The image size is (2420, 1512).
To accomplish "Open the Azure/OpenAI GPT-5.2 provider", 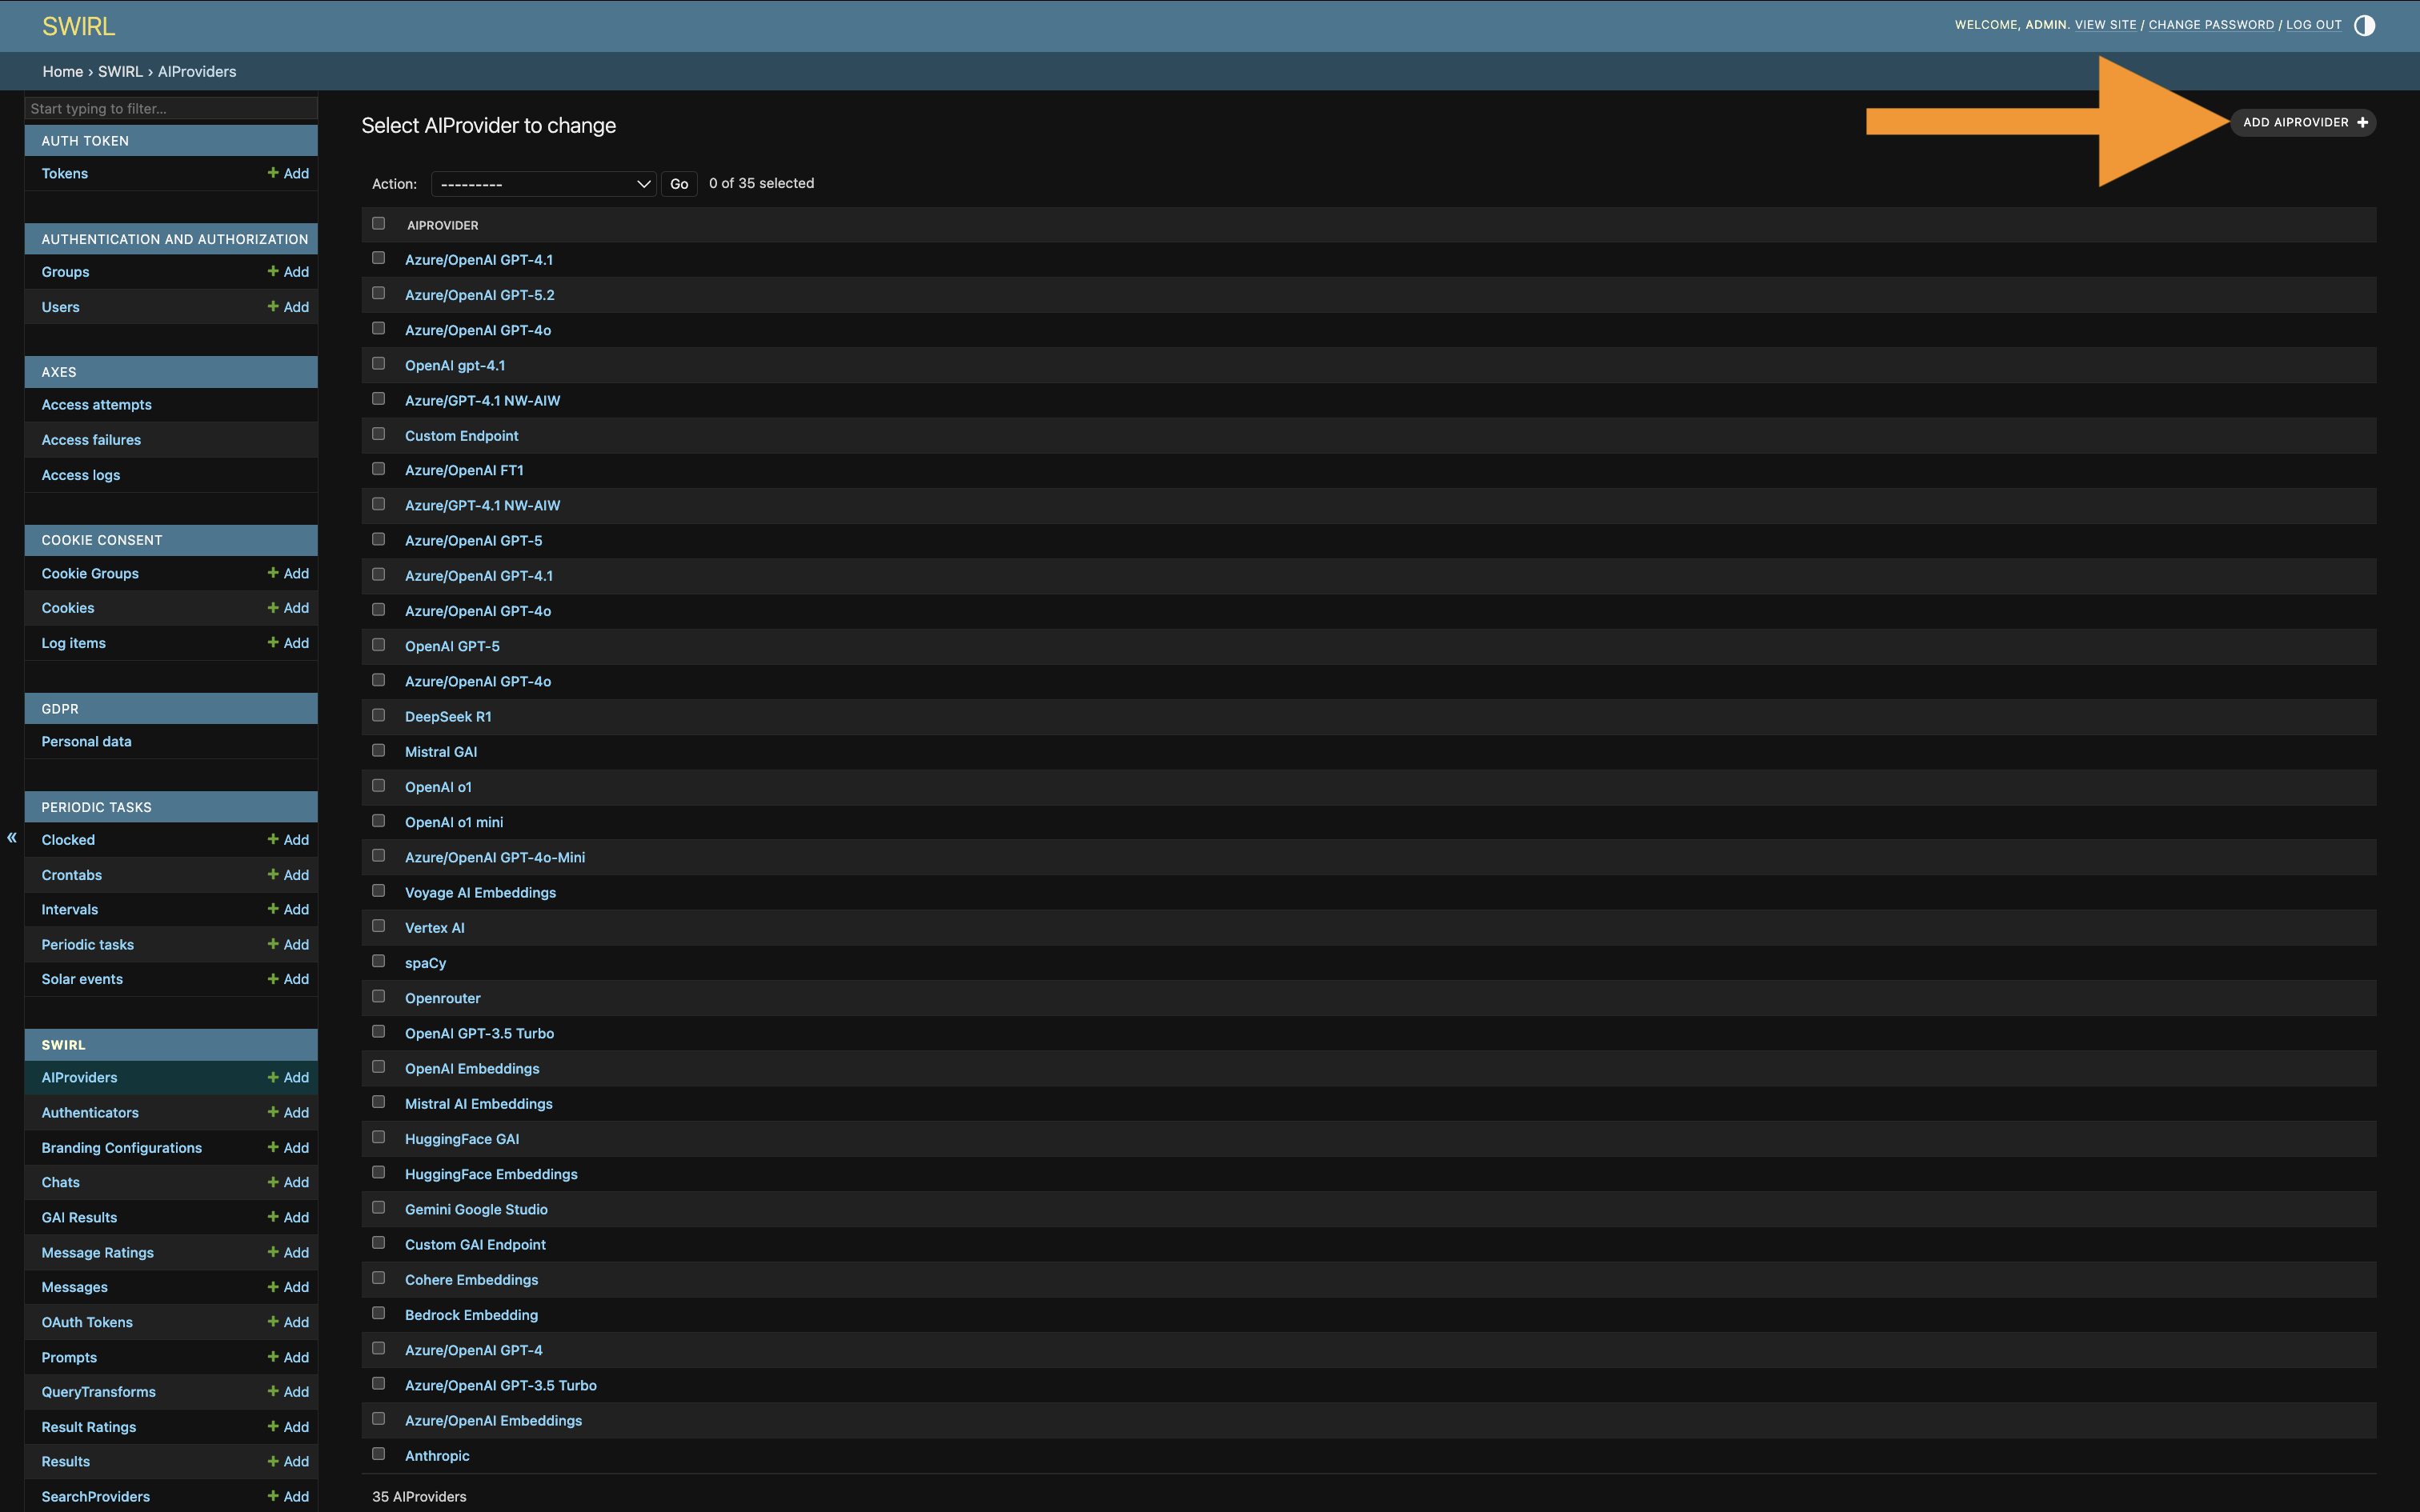I will (x=480, y=294).
